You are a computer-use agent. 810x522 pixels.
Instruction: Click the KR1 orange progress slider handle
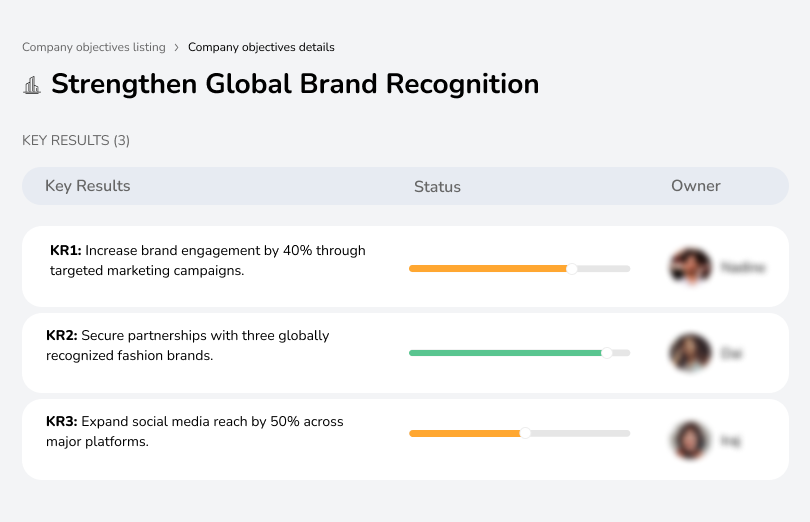click(x=572, y=268)
